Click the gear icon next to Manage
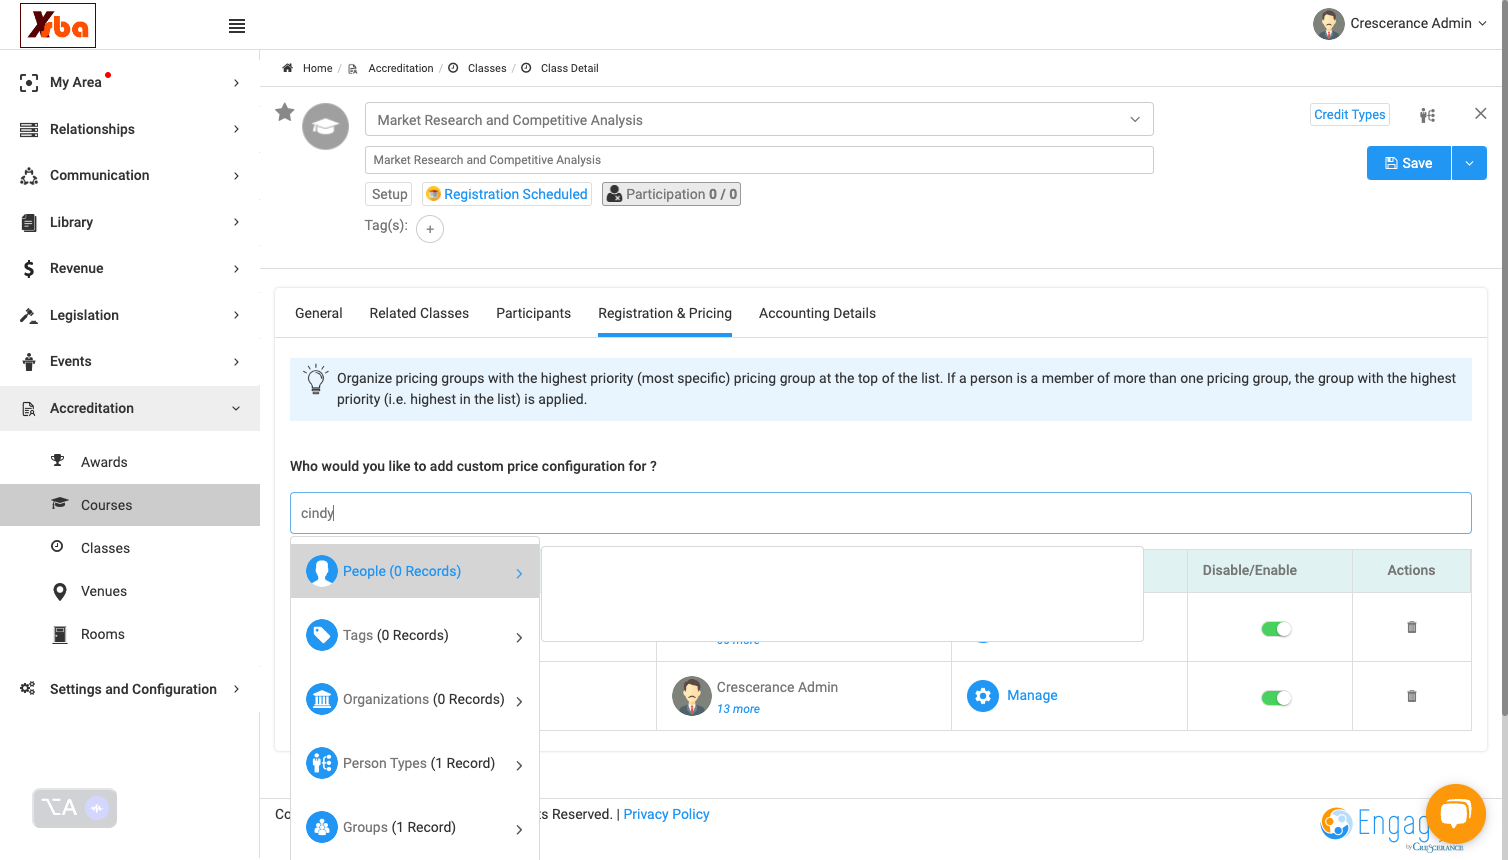 tap(983, 696)
